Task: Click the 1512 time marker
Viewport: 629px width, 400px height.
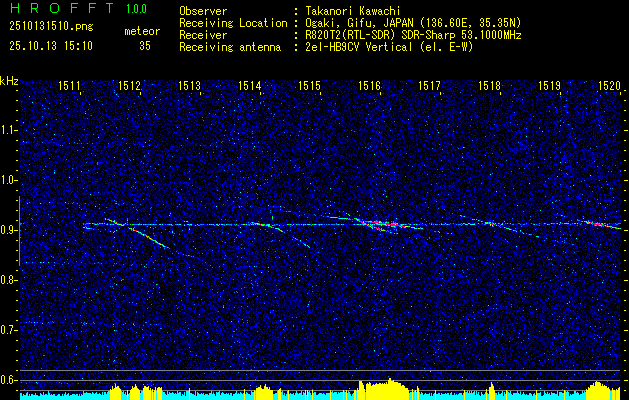Action: (129, 87)
